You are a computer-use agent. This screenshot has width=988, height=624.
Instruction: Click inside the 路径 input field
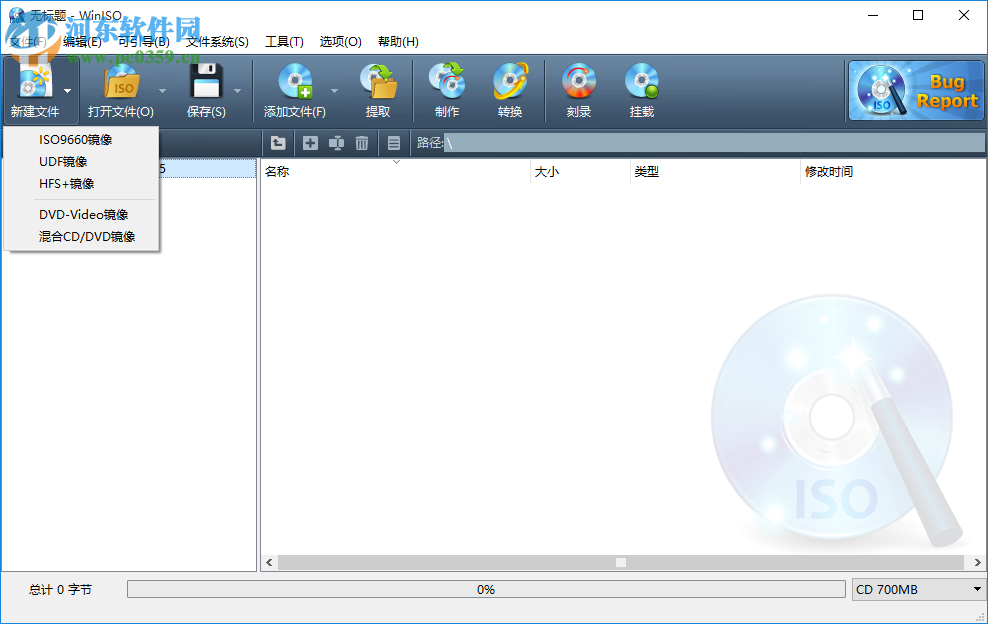click(700, 143)
